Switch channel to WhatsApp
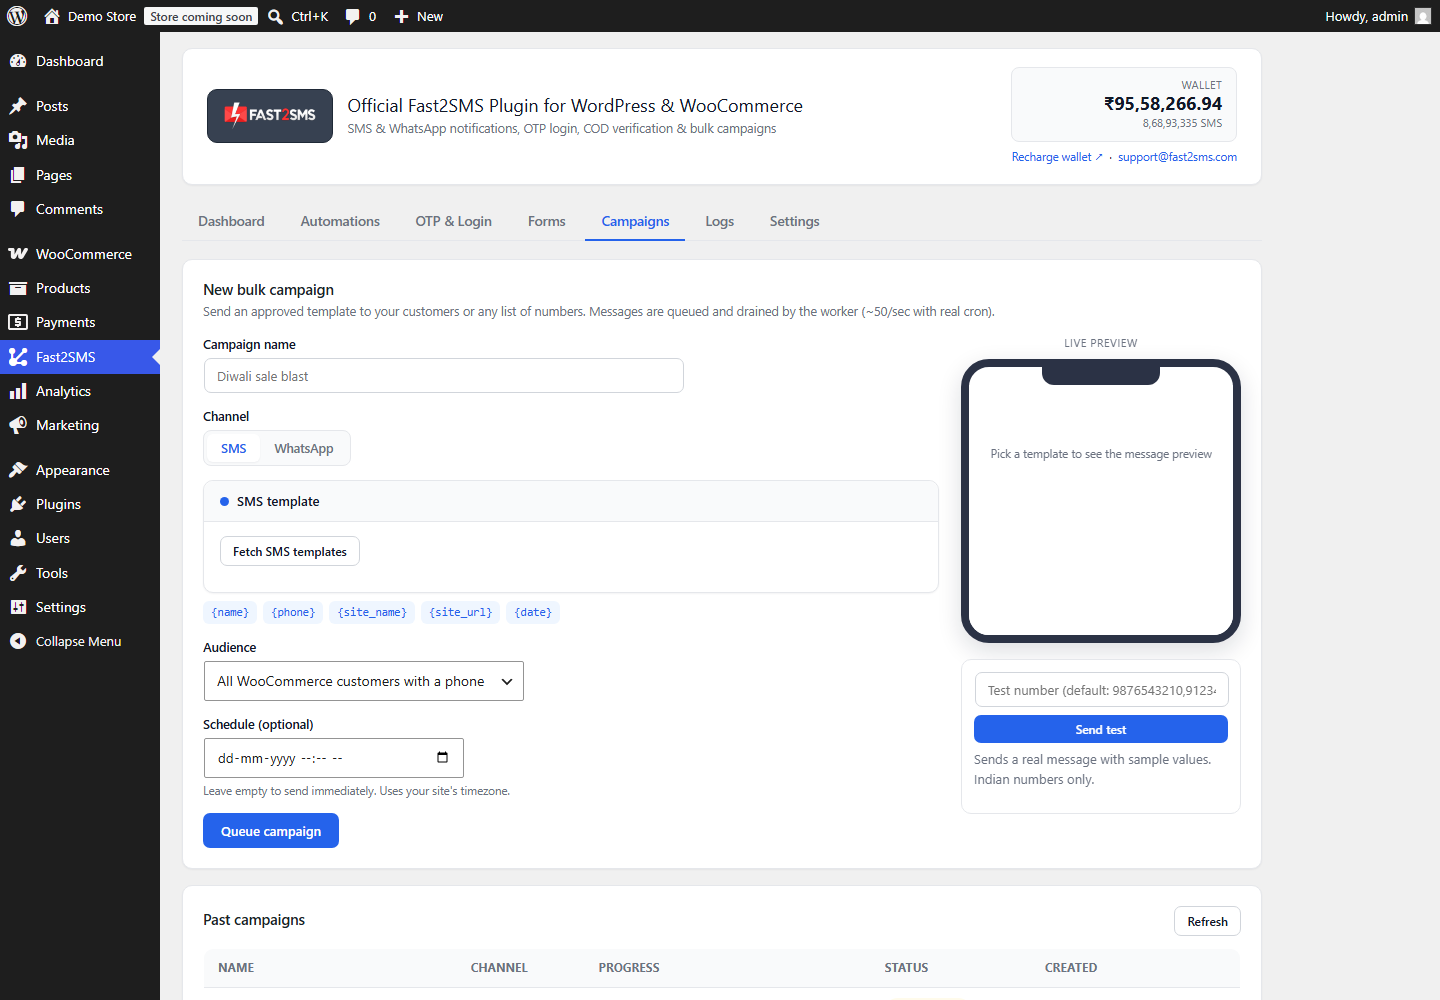Screen dimensions: 1440x1000 tap(304, 448)
